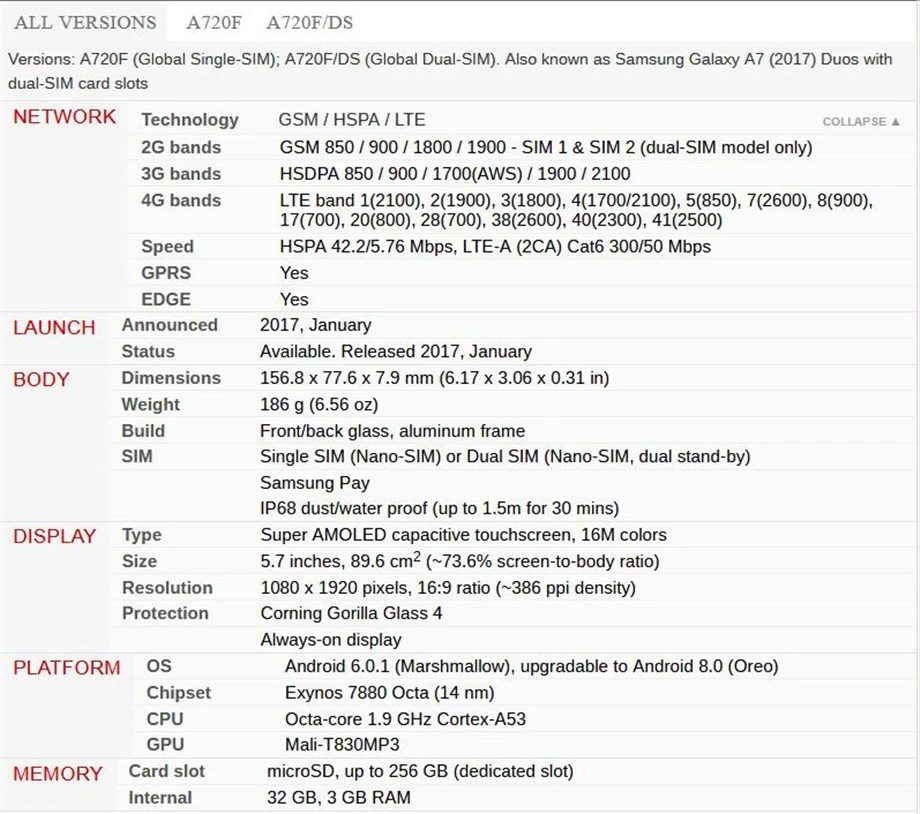
Task: Click the GPU label
Action: point(165,745)
